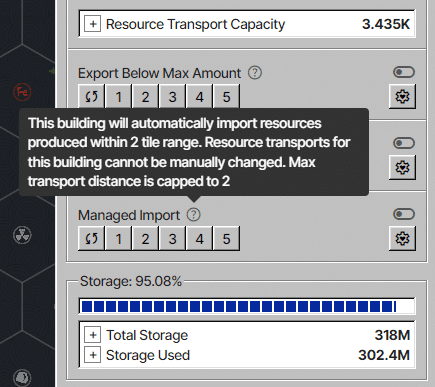435x387 pixels.
Task: Click the Export Below Max Amount label
Action: (x=159, y=73)
